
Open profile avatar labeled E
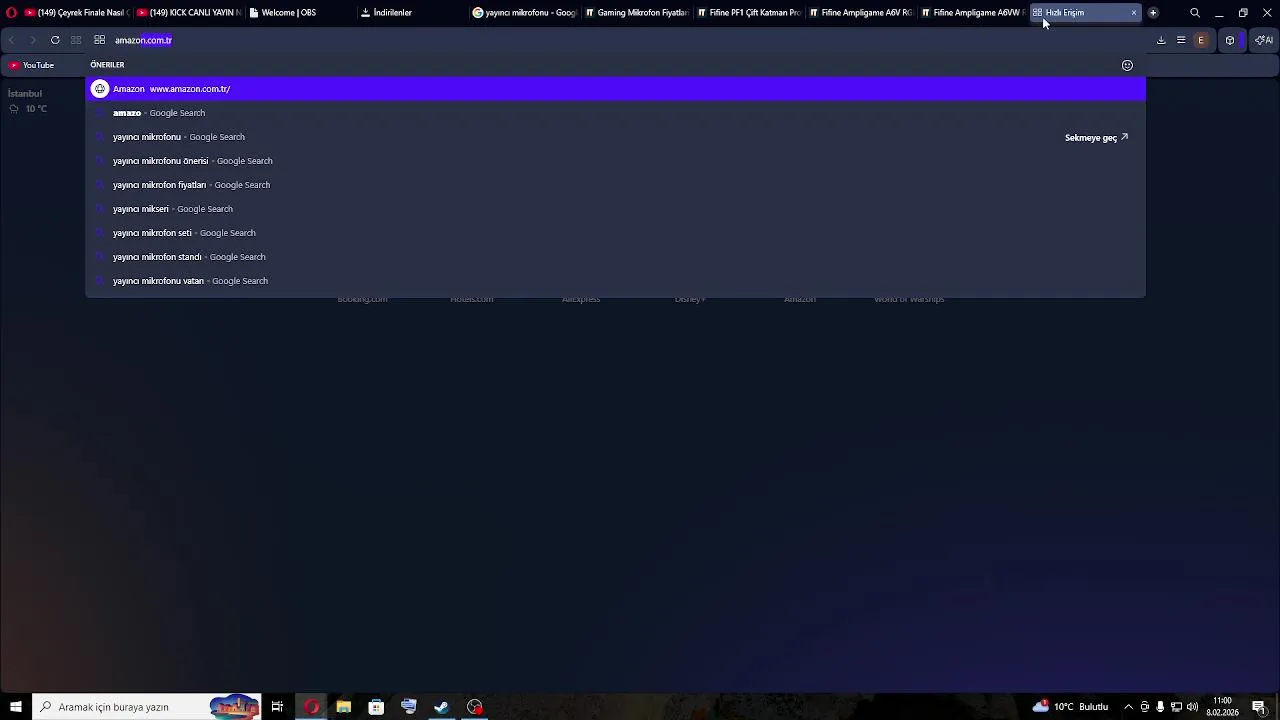(1201, 40)
